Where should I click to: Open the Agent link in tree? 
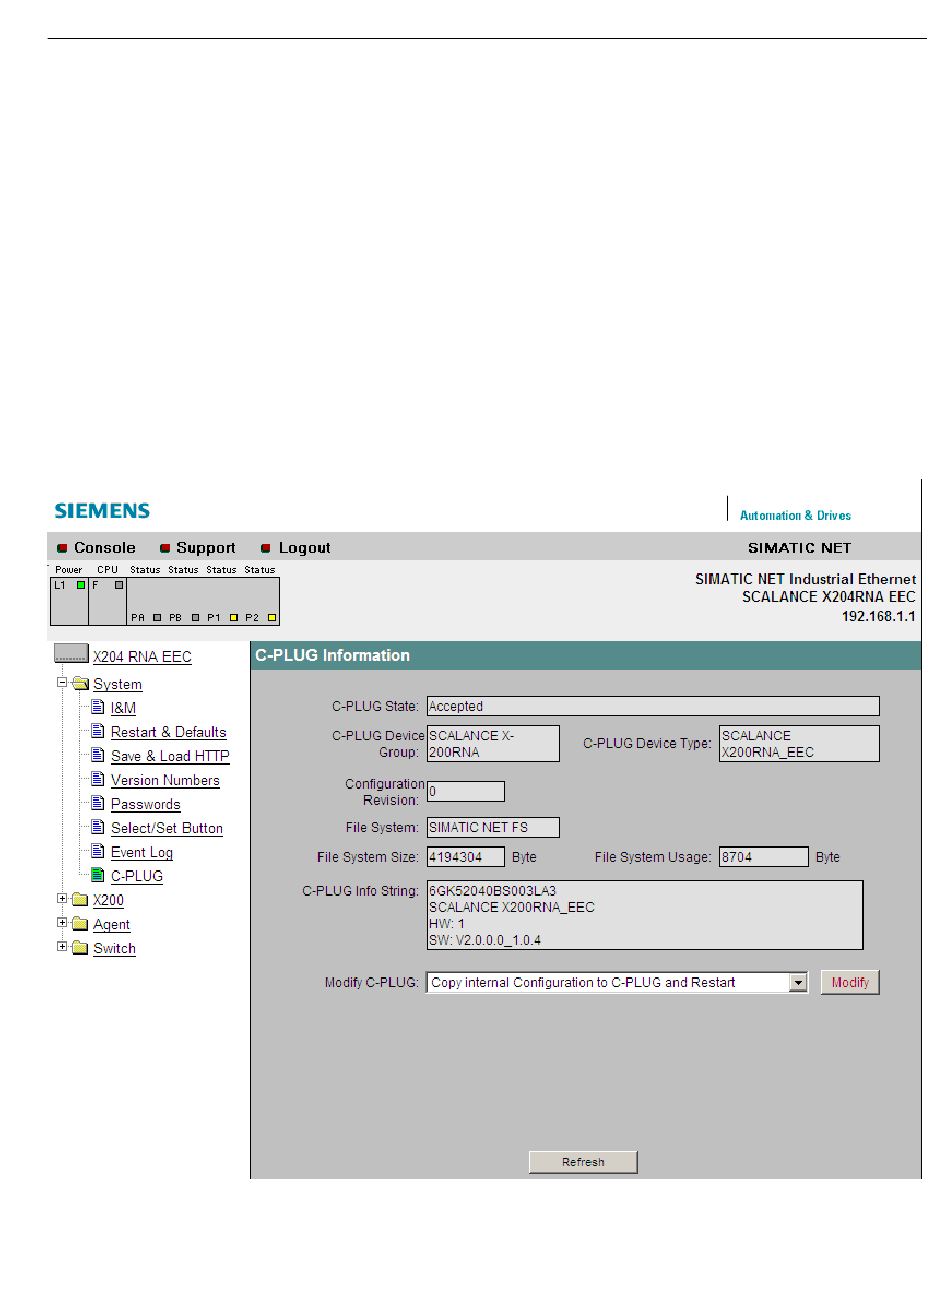(111, 925)
